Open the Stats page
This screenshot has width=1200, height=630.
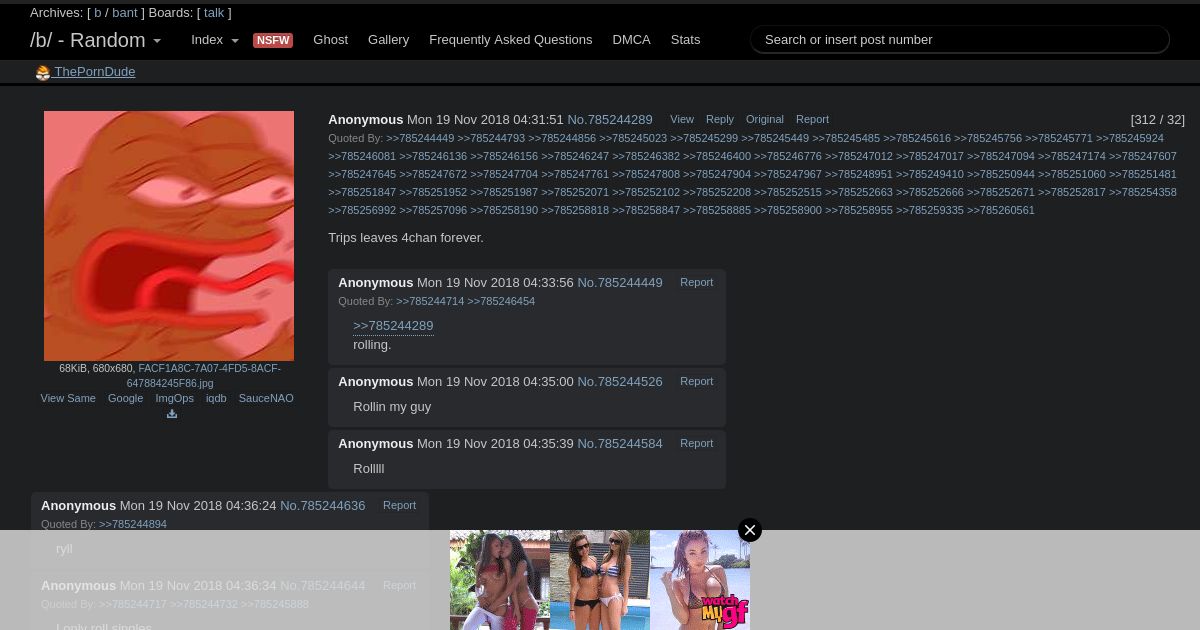click(685, 40)
